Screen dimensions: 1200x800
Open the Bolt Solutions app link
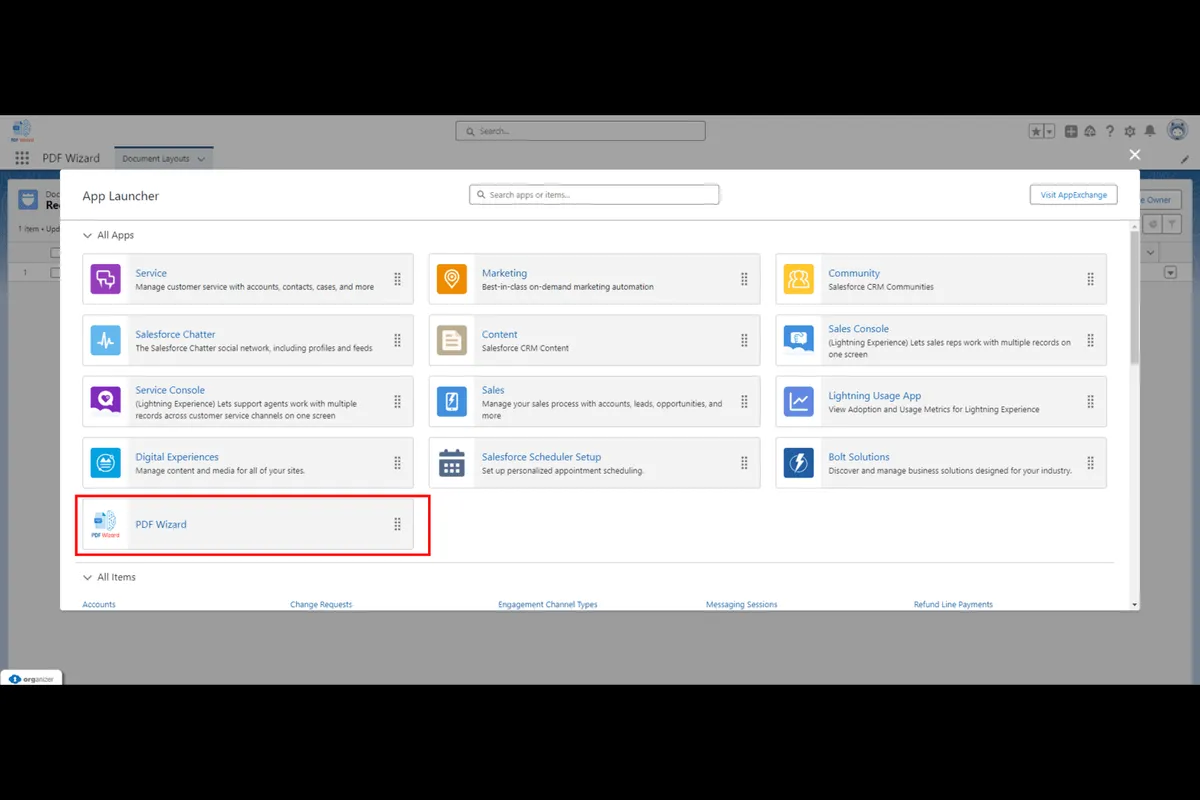click(859, 457)
